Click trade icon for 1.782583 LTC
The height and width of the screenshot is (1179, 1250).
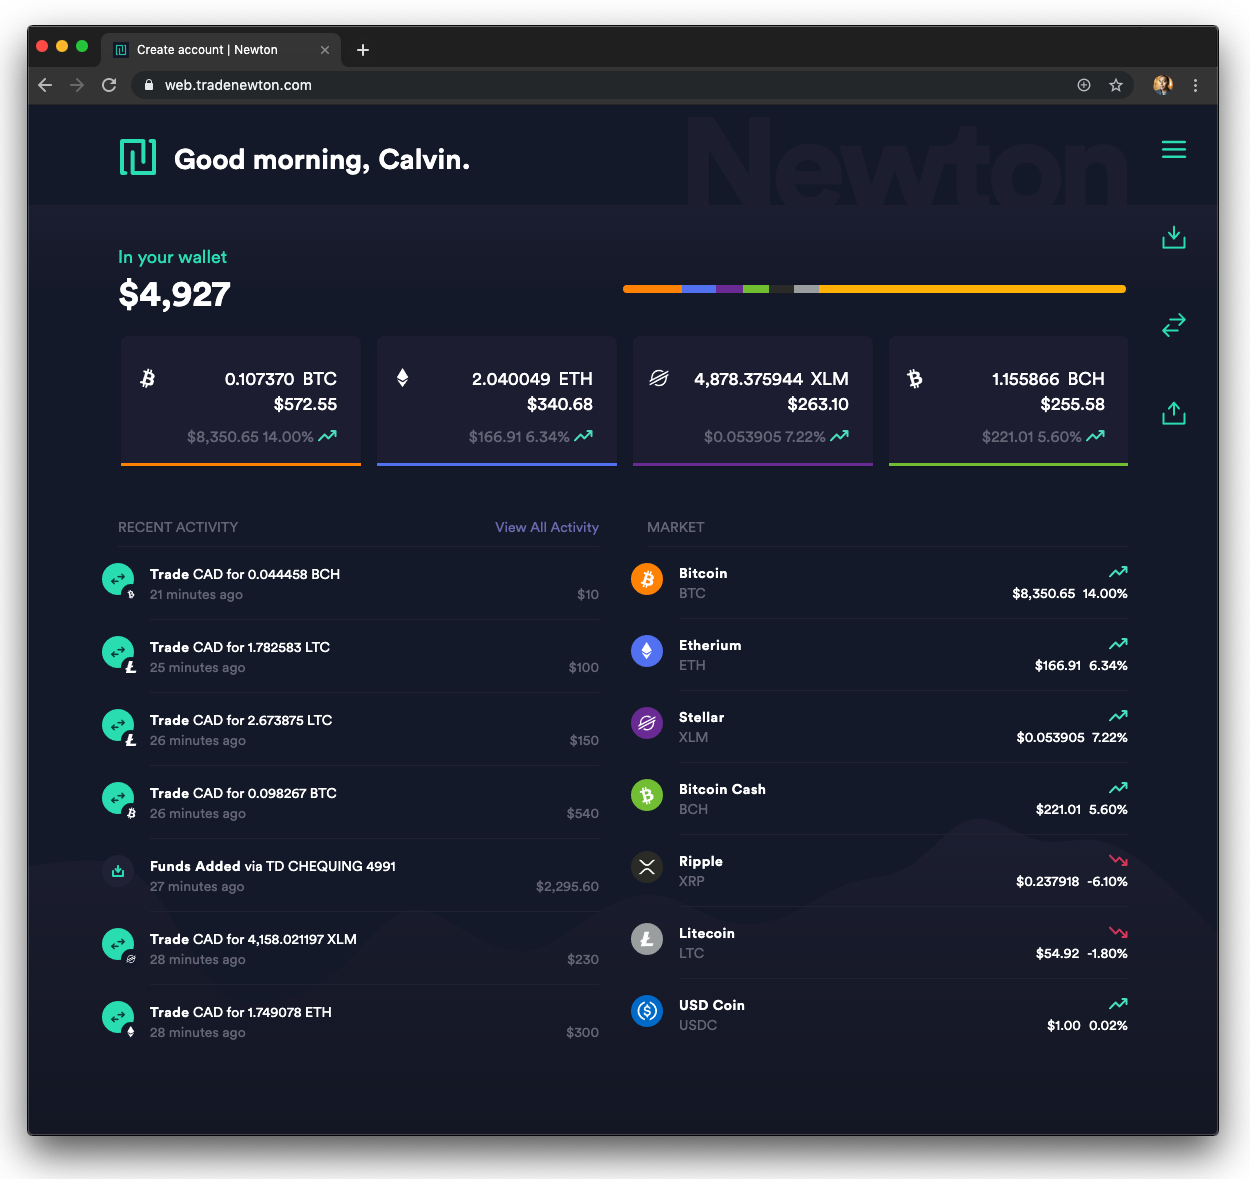(x=118, y=652)
